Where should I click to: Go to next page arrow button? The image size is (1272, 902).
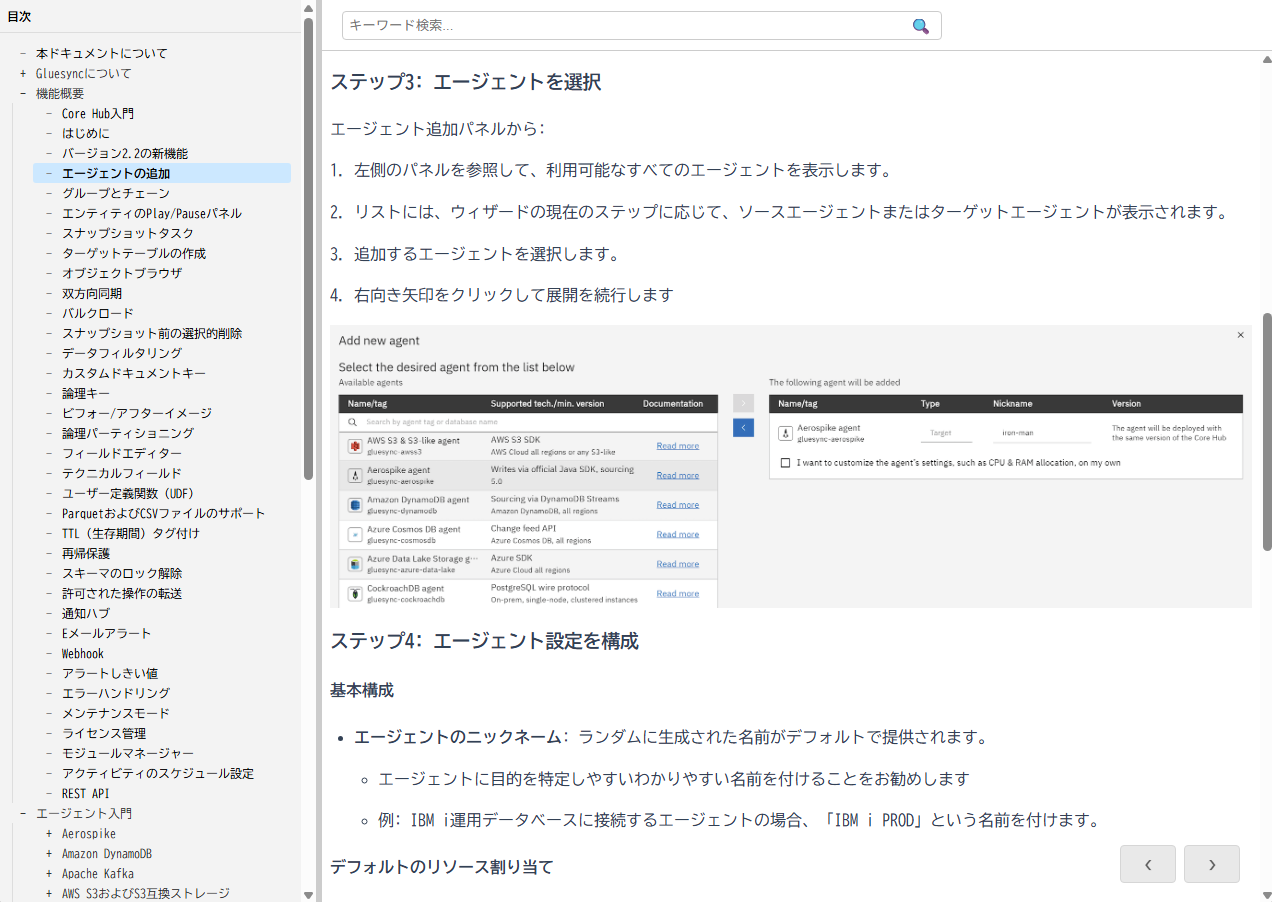(x=1212, y=864)
